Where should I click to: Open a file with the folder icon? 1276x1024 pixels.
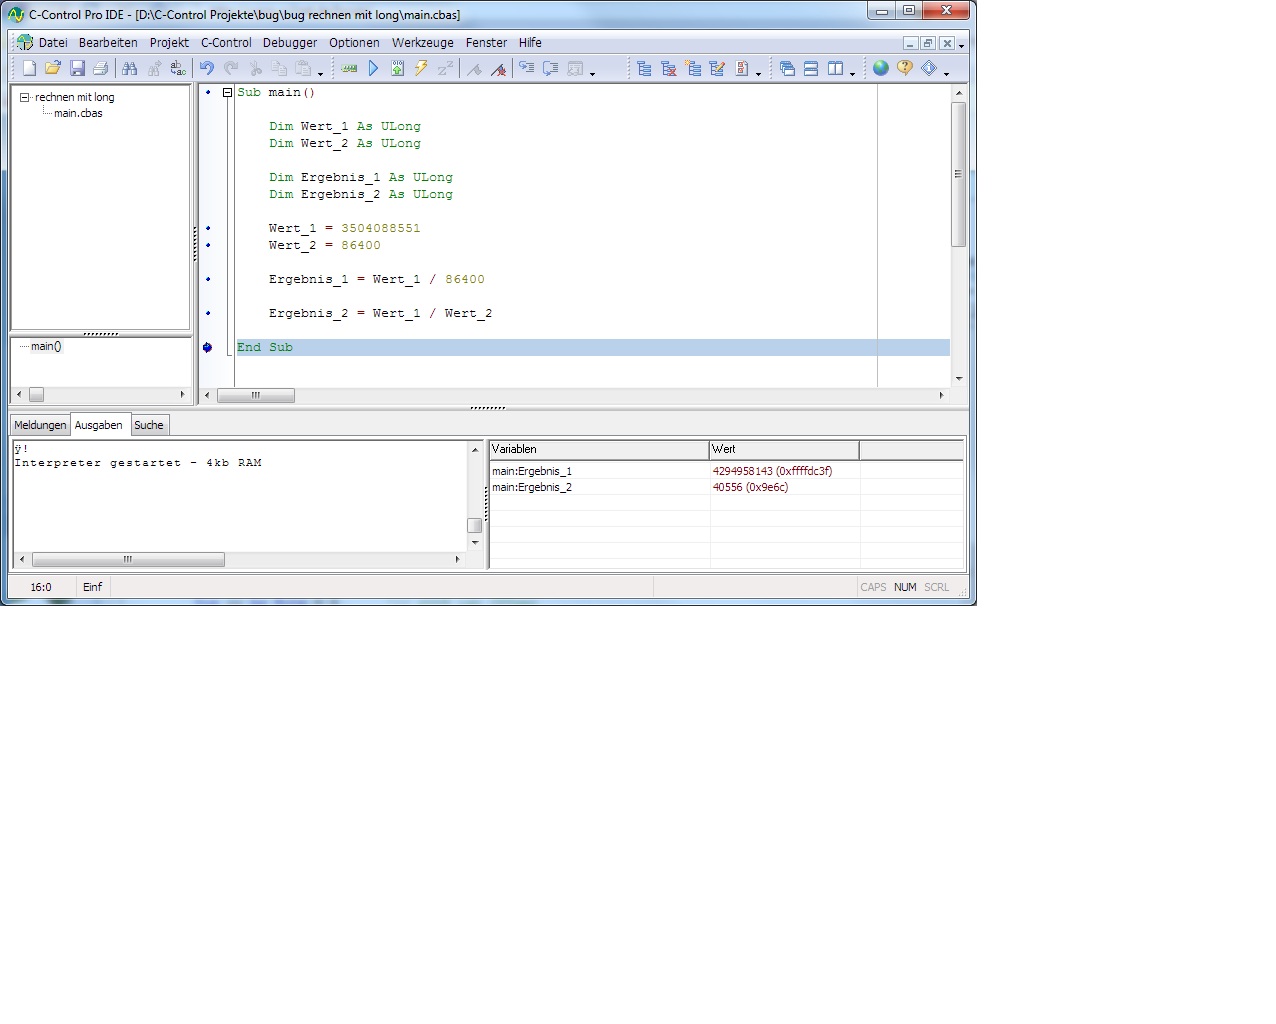[x=53, y=68]
